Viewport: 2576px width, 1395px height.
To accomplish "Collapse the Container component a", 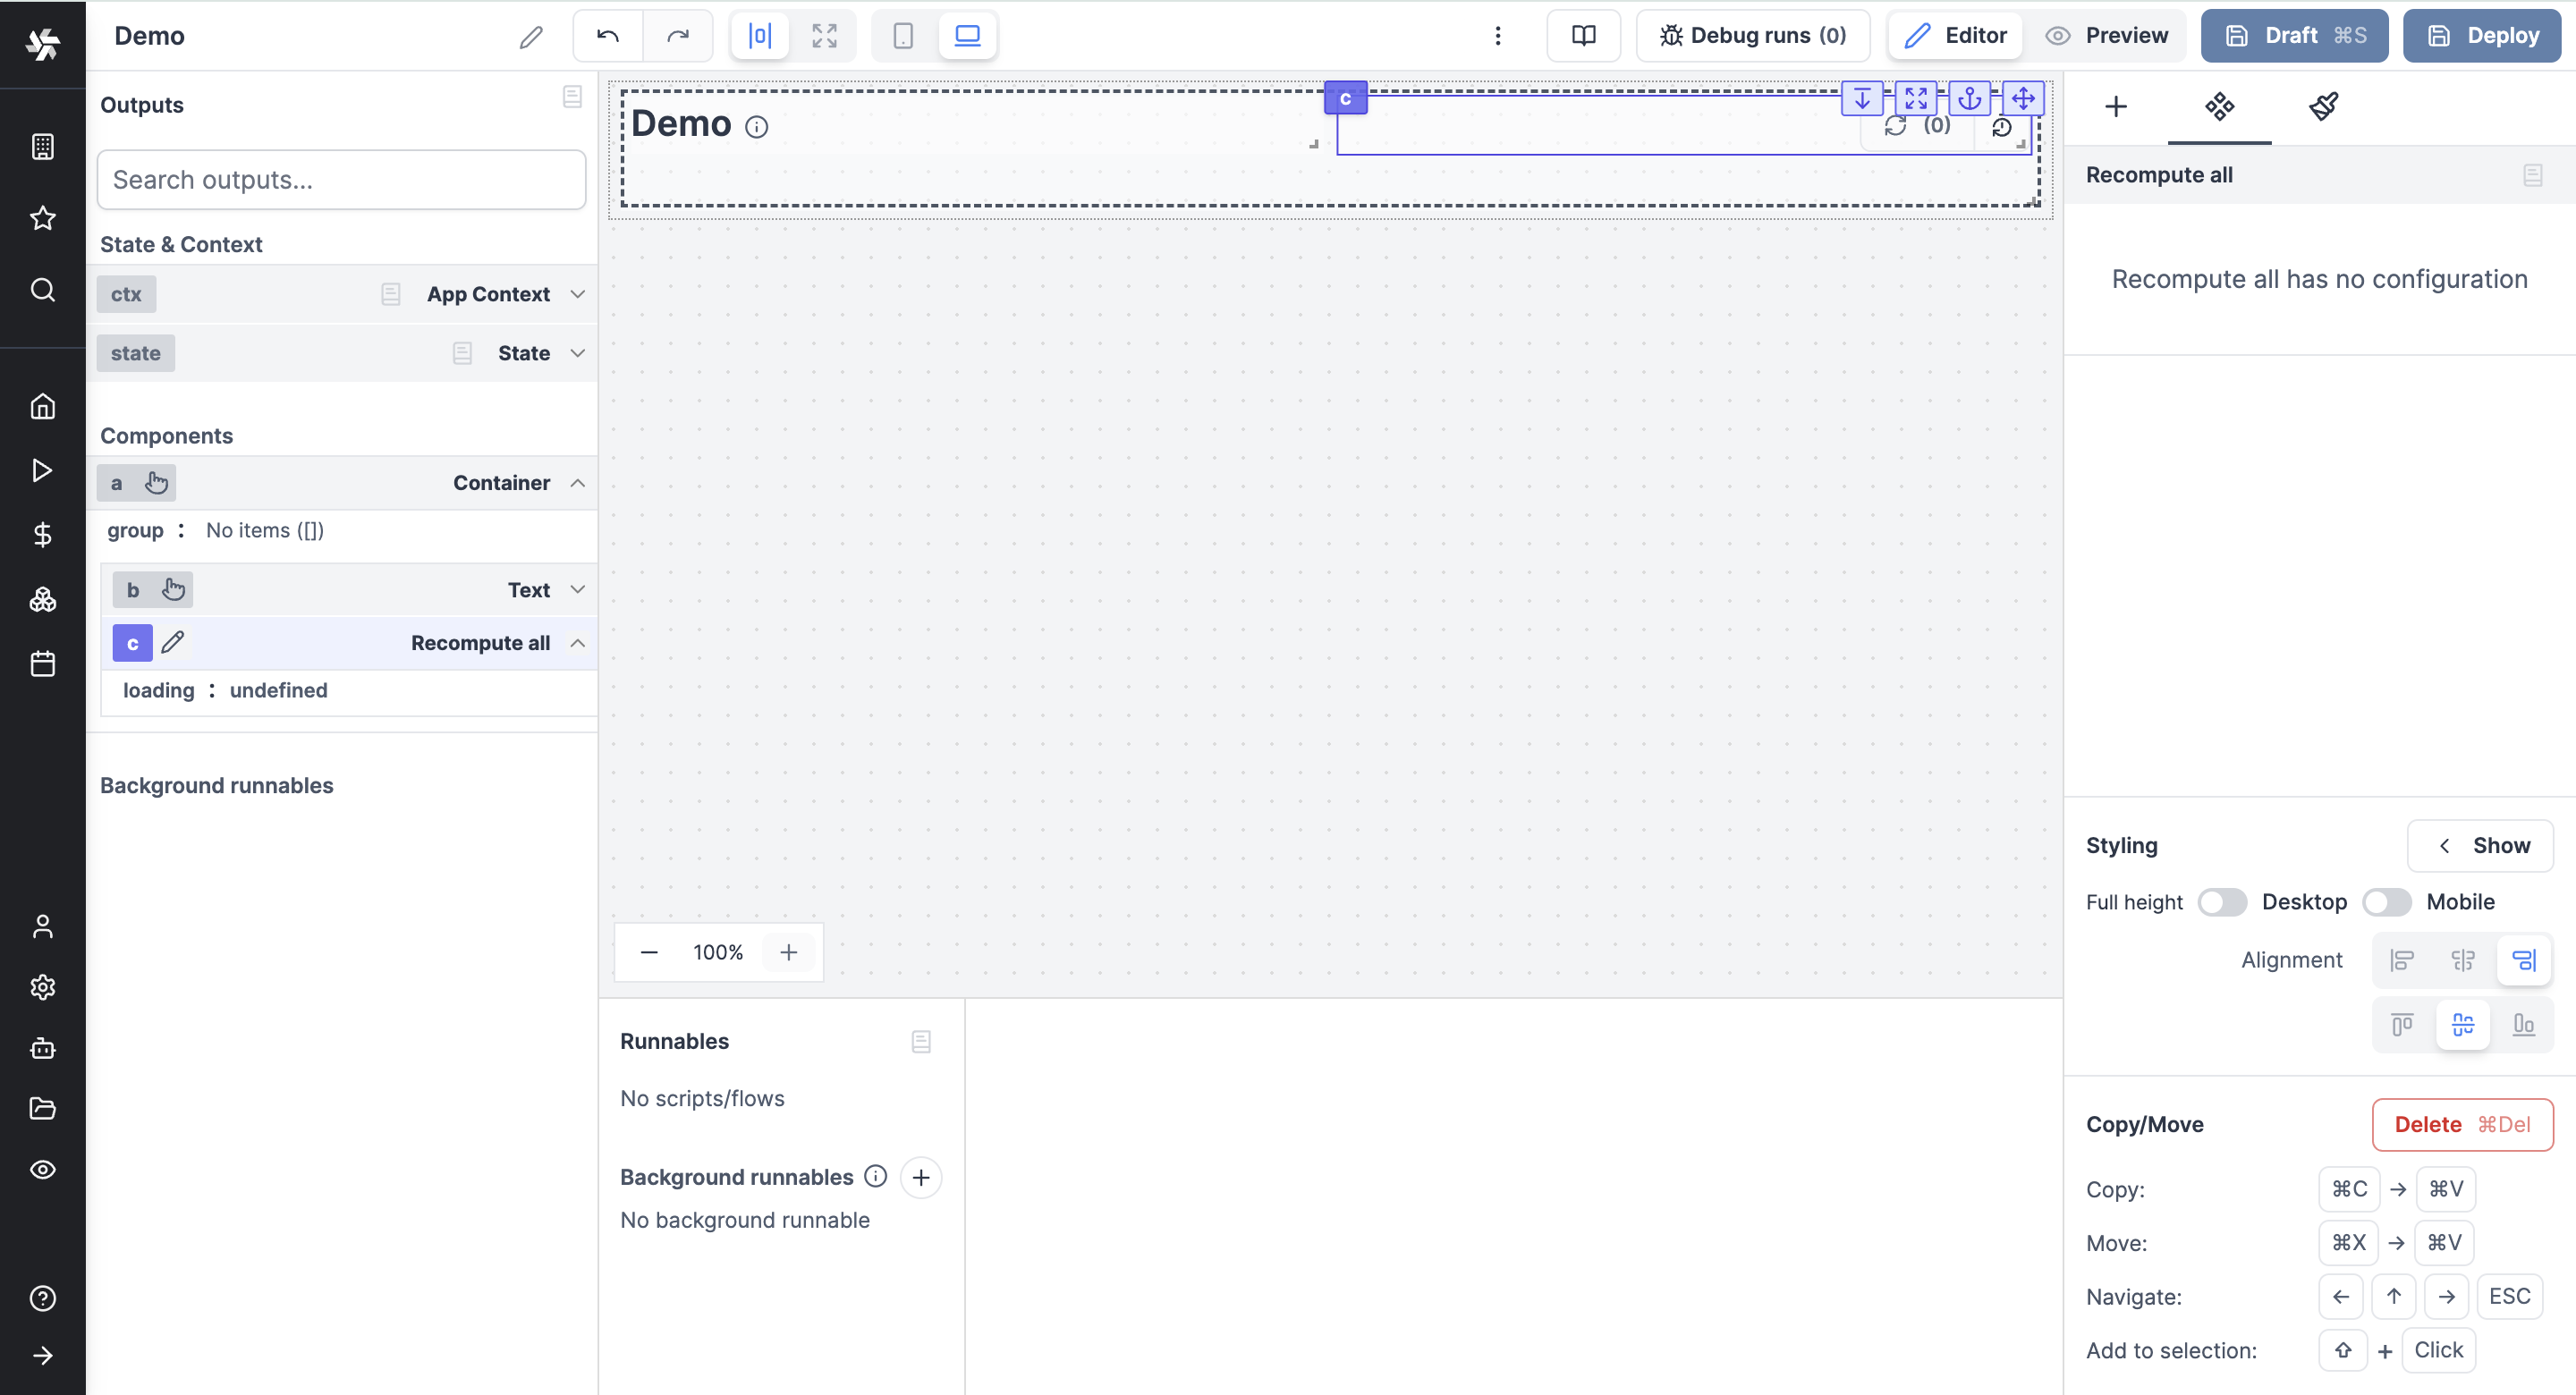I will click(x=577, y=483).
